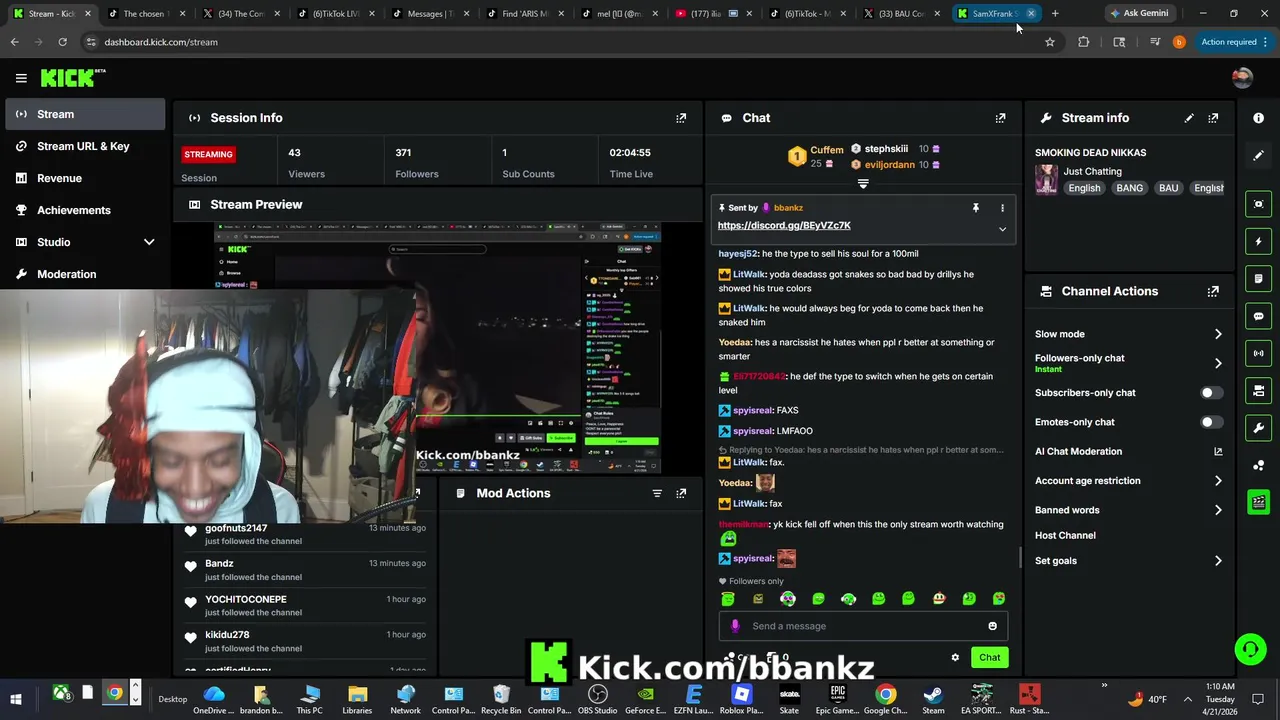The height and width of the screenshot is (720, 1280).
Task: Expand the Banned words settings
Action: click(1218, 510)
